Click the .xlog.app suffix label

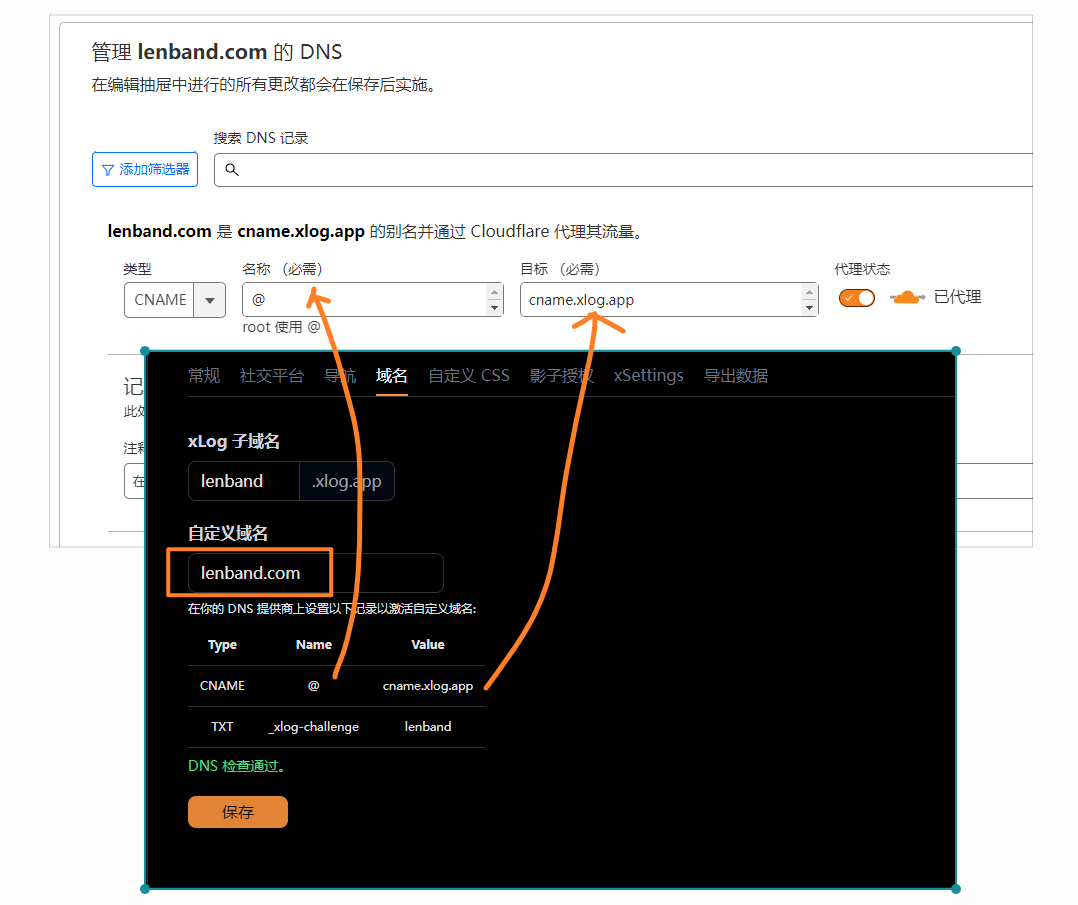[346, 481]
